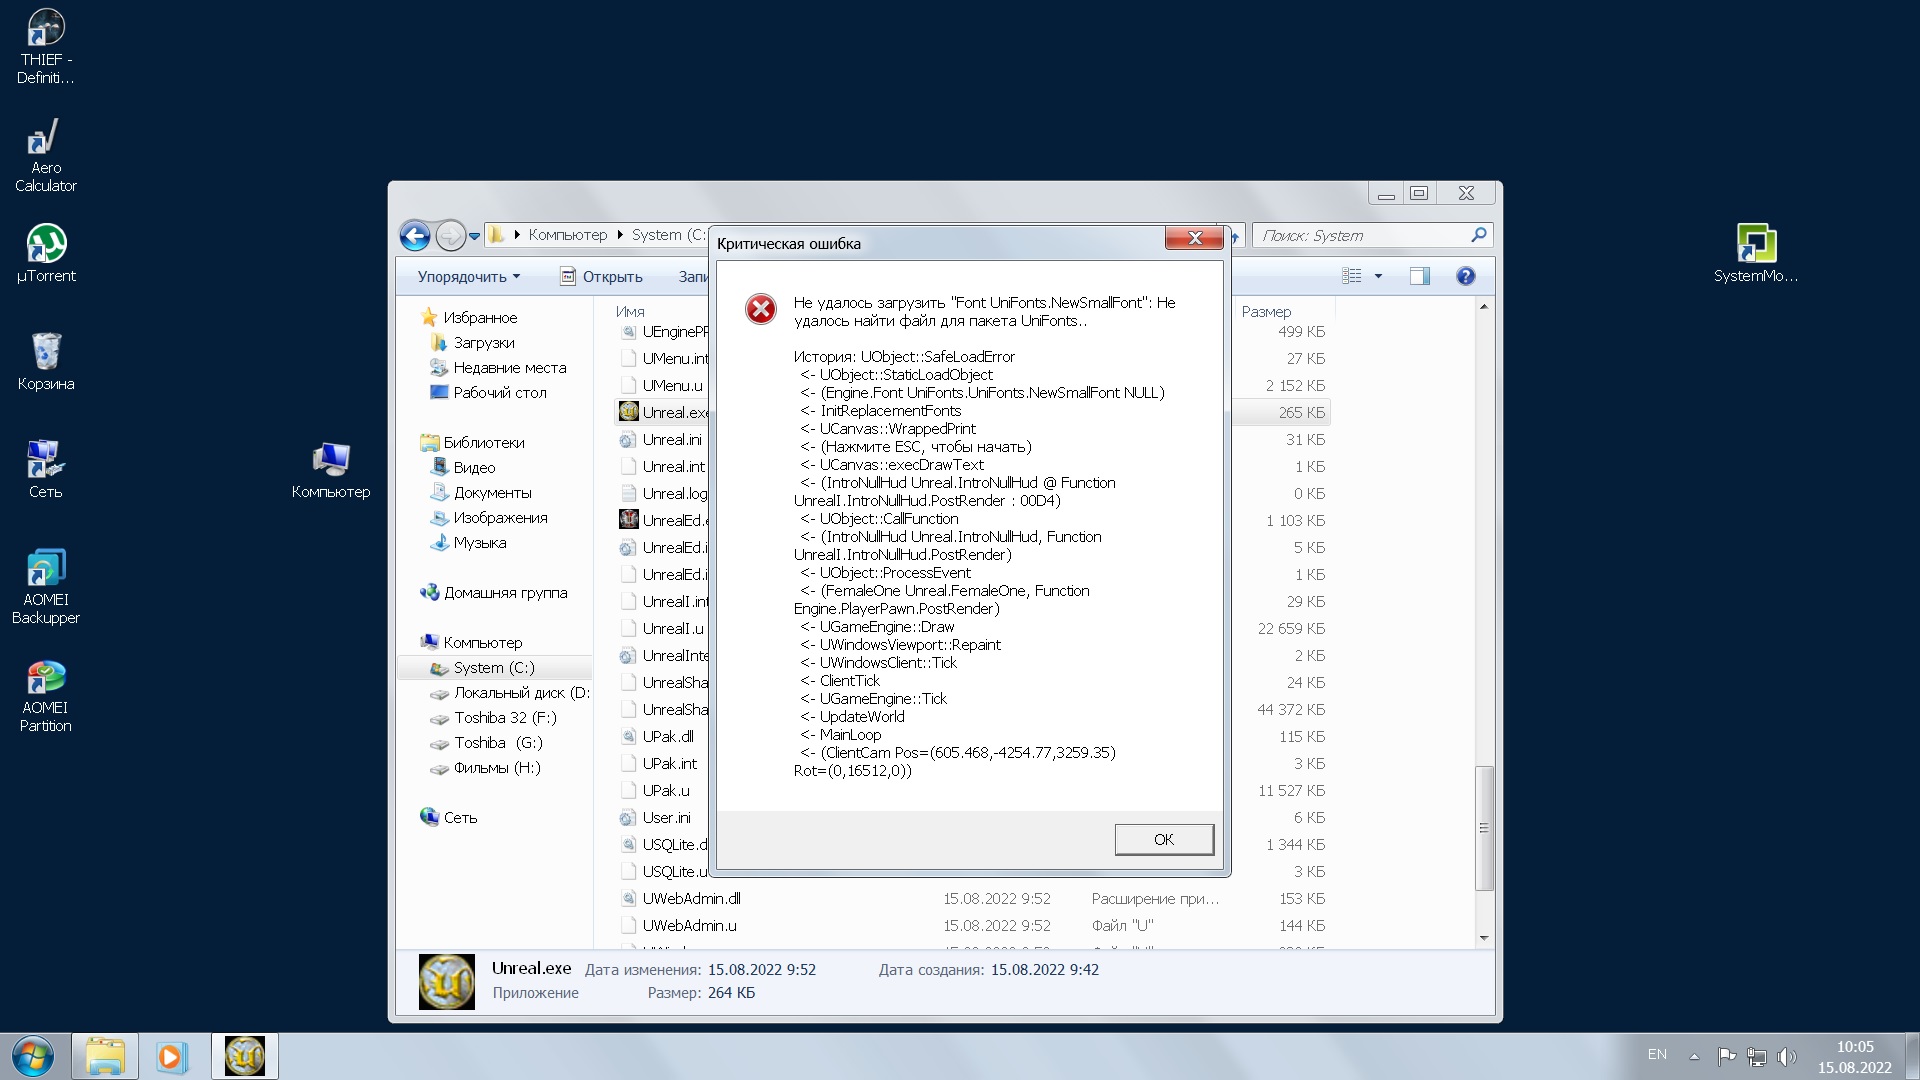Select the UWebAdmin.dll file
The image size is (1920, 1080).
(x=691, y=899)
